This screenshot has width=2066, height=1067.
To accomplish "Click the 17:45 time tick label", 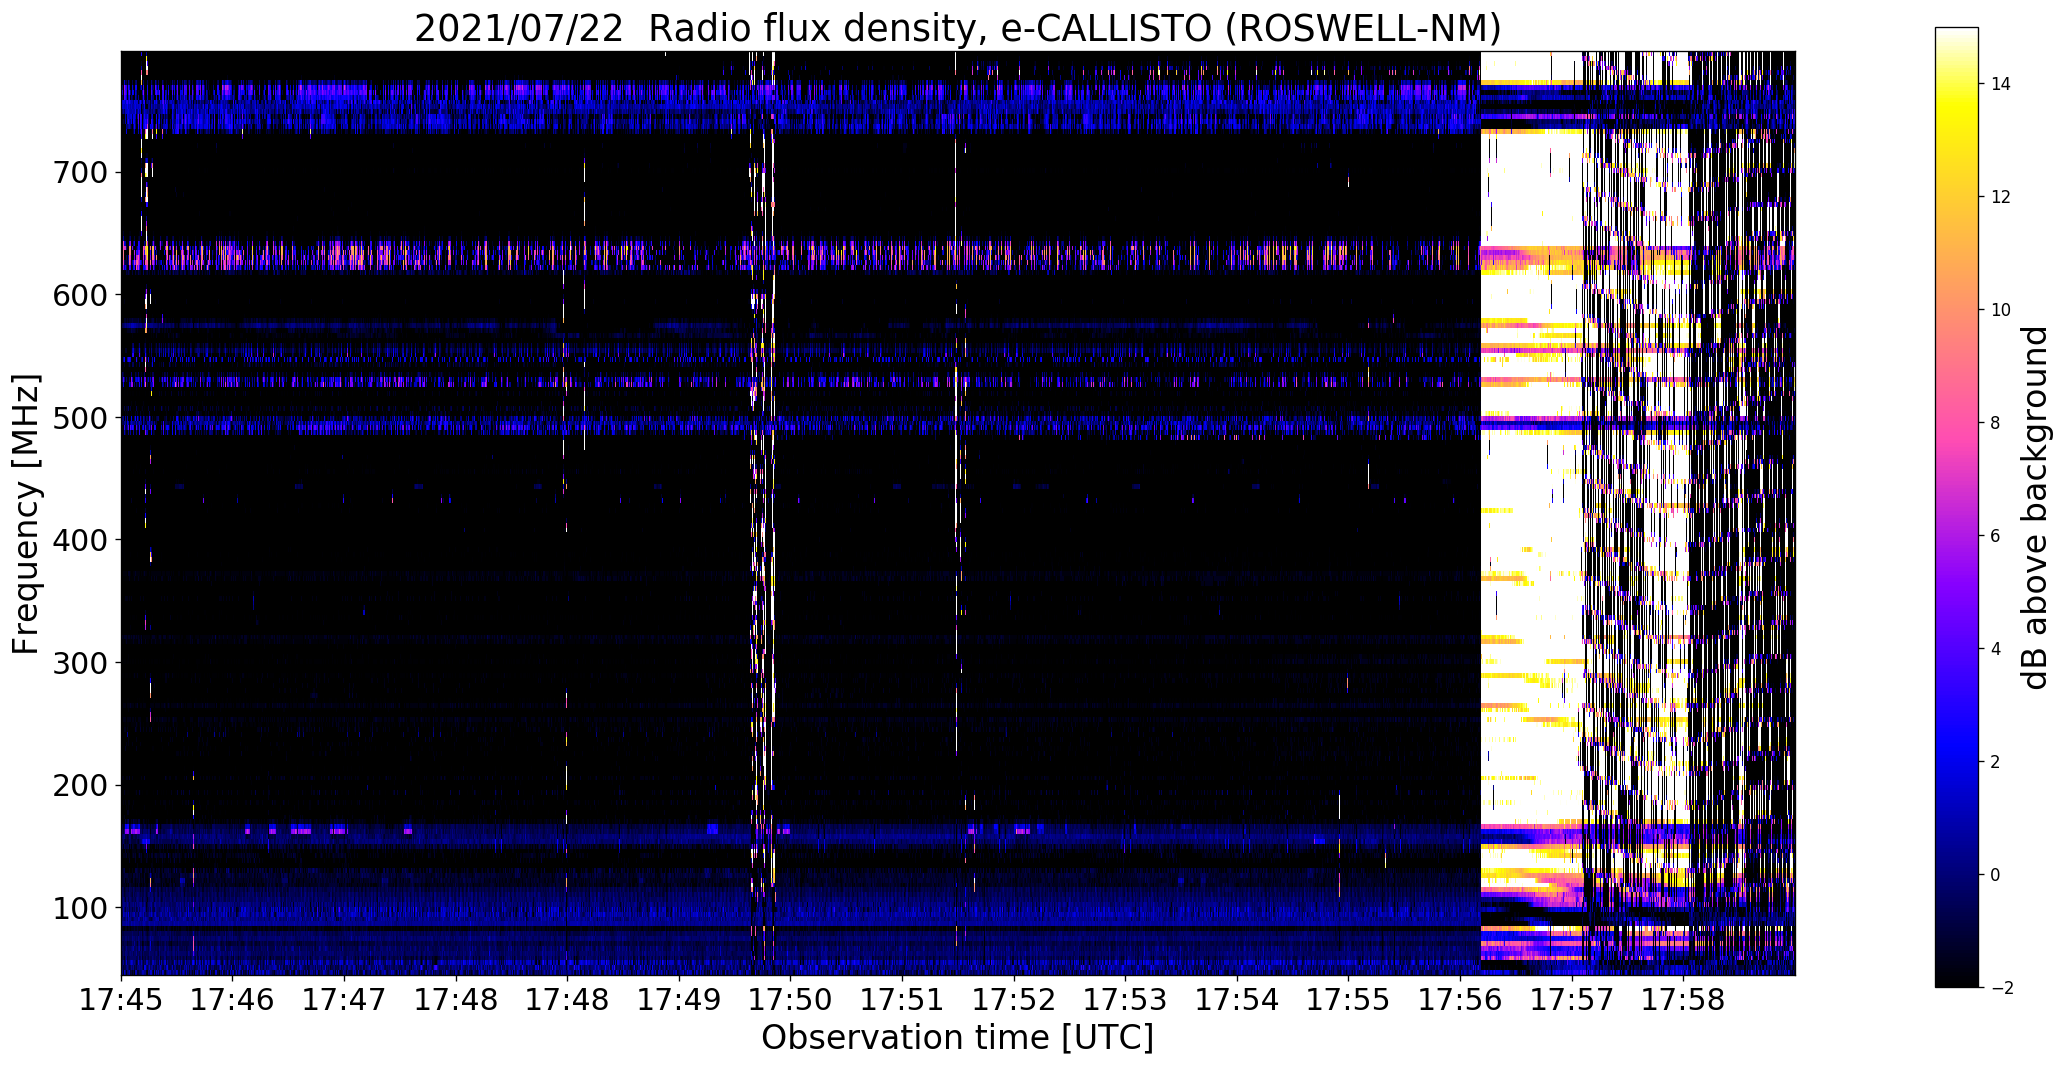I will 121,999.
